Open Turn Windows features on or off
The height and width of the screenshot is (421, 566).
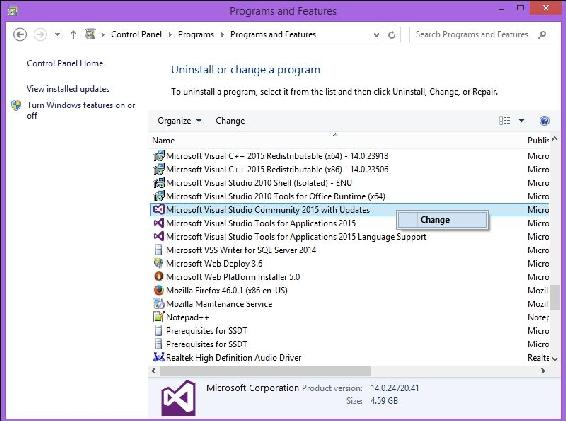81,110
